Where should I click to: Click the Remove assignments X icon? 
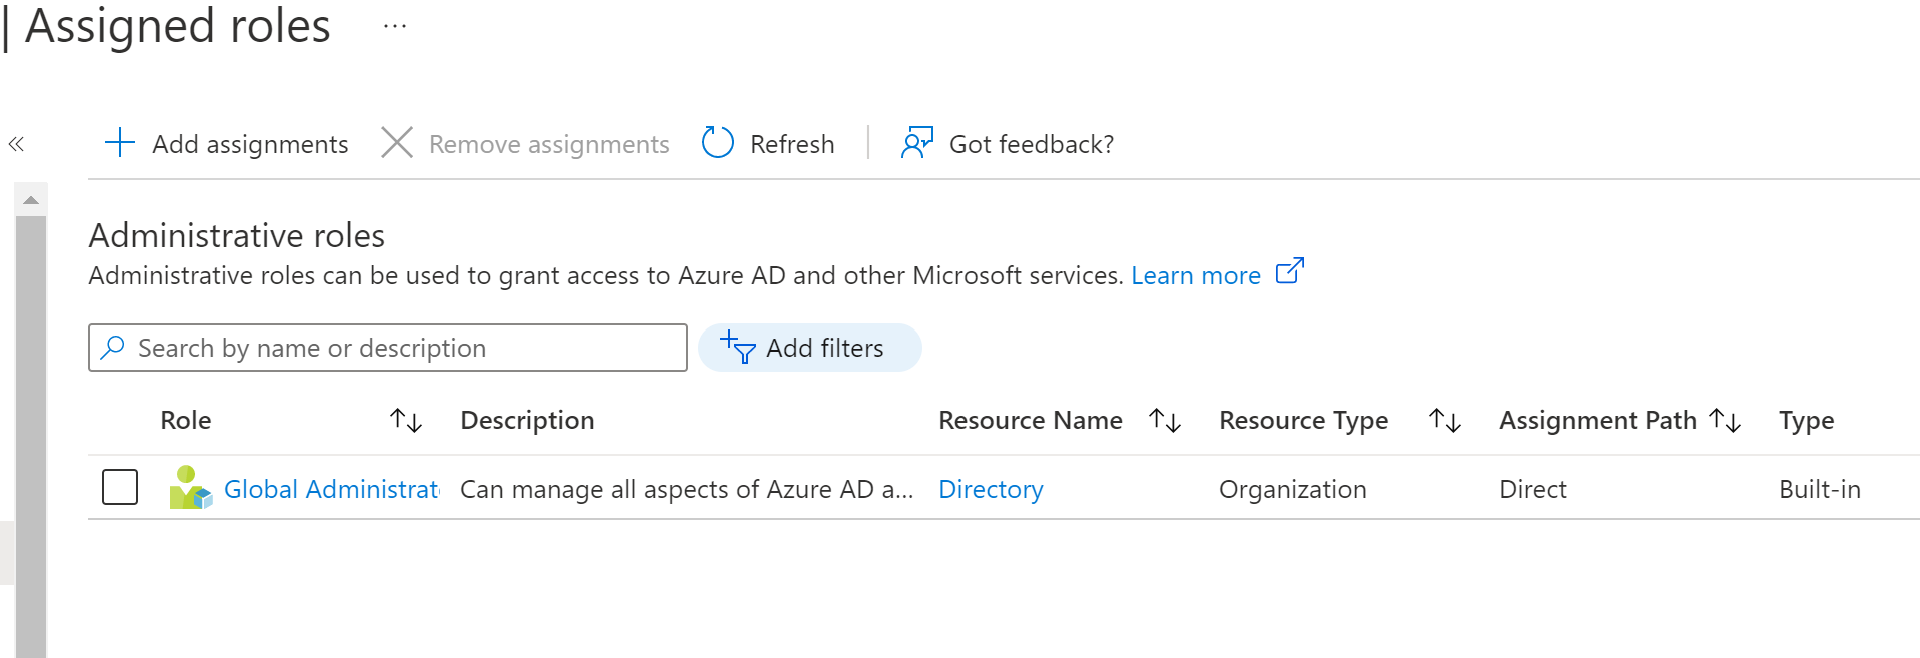click(x=397, y=142)
